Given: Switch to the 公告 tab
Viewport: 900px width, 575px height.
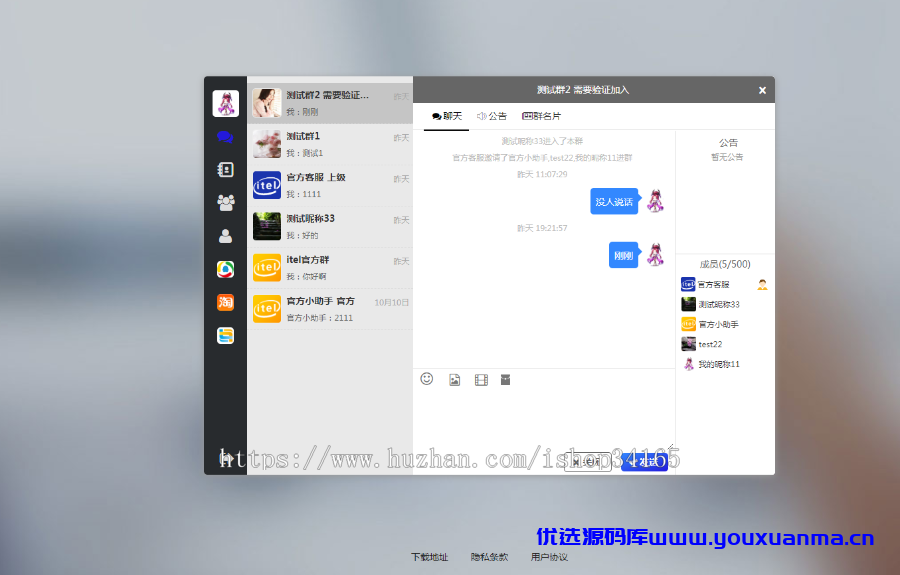Looking at the screenshot, I should (x=492, y=116).
